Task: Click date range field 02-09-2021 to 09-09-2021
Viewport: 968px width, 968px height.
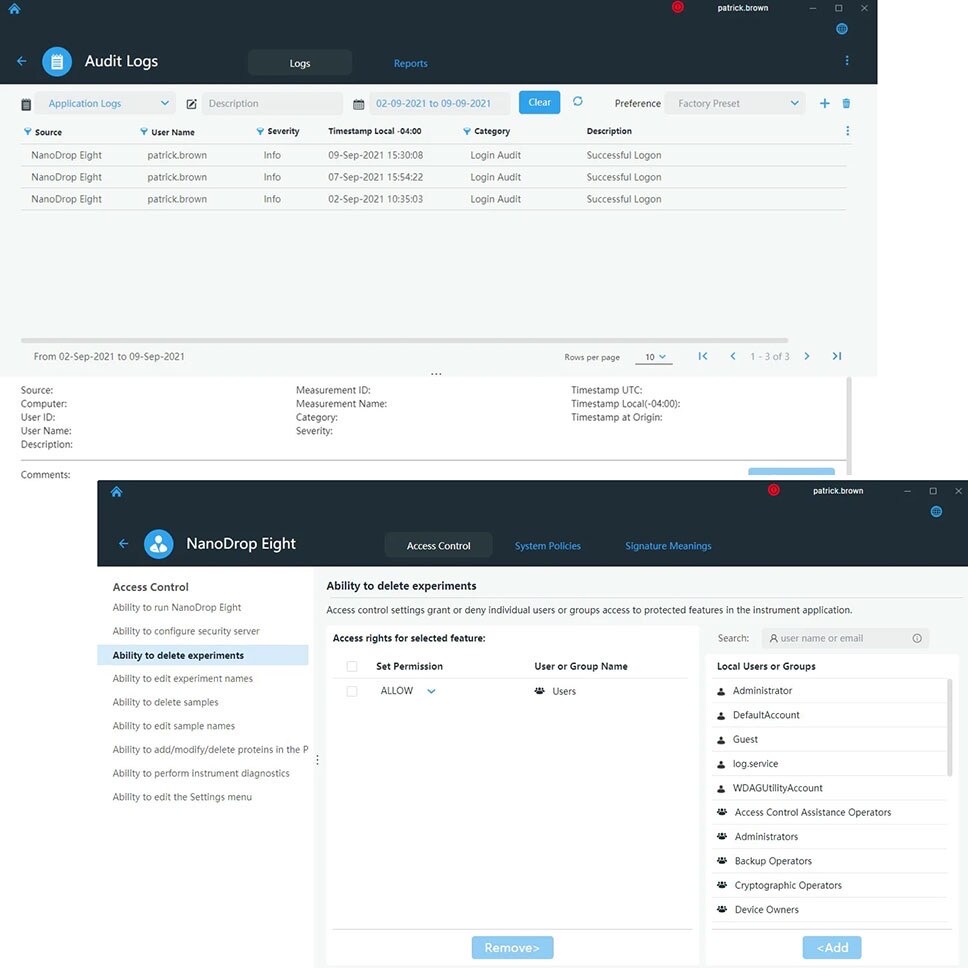Action: [440, 104]
